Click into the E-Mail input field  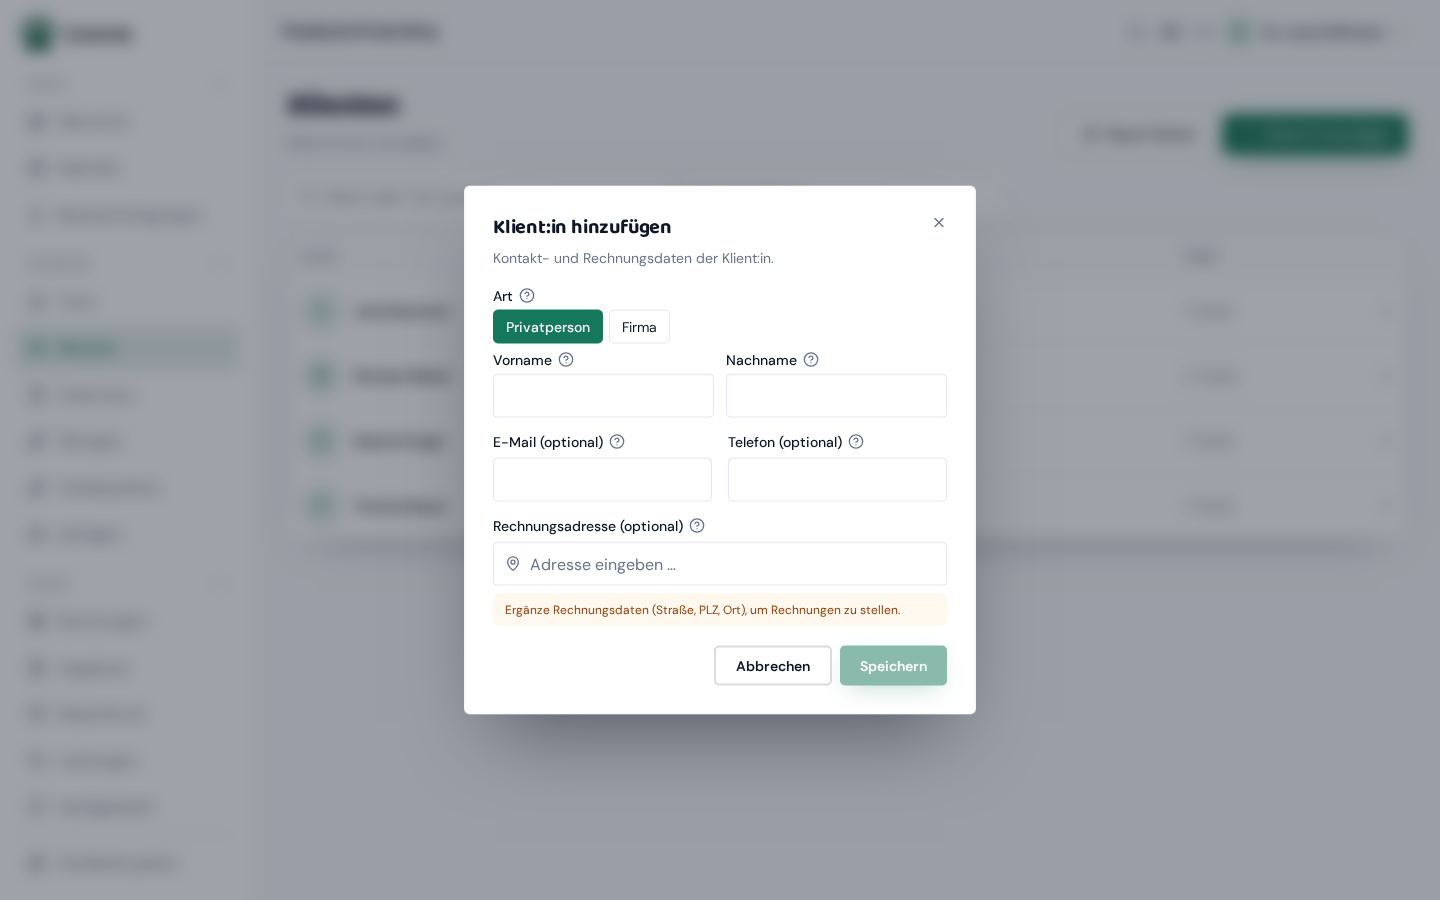point(602,480)
